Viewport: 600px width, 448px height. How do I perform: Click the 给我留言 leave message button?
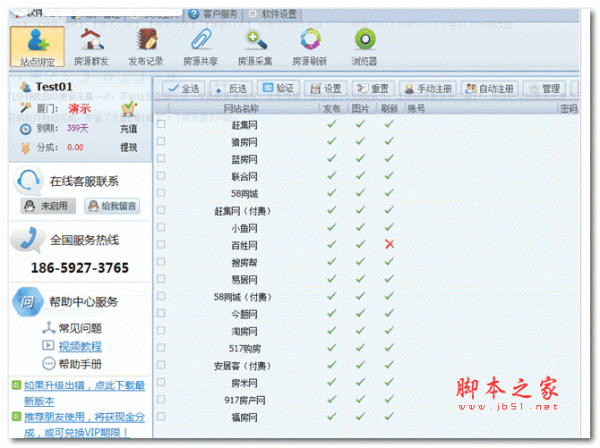pos(112,206)
